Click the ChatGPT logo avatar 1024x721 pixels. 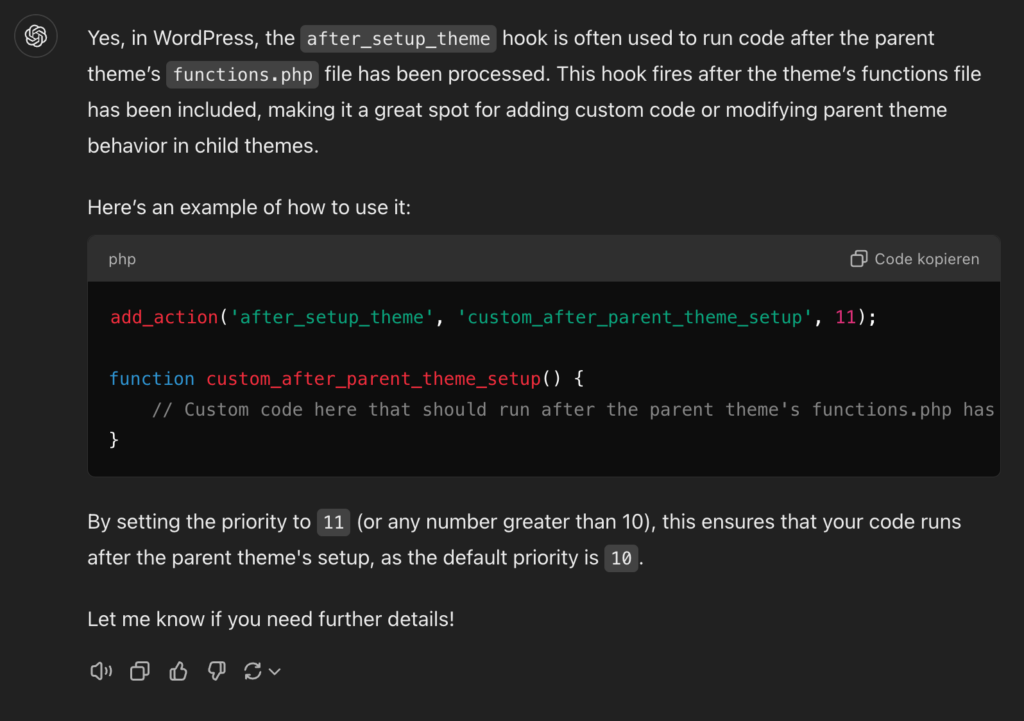(36, 37)
